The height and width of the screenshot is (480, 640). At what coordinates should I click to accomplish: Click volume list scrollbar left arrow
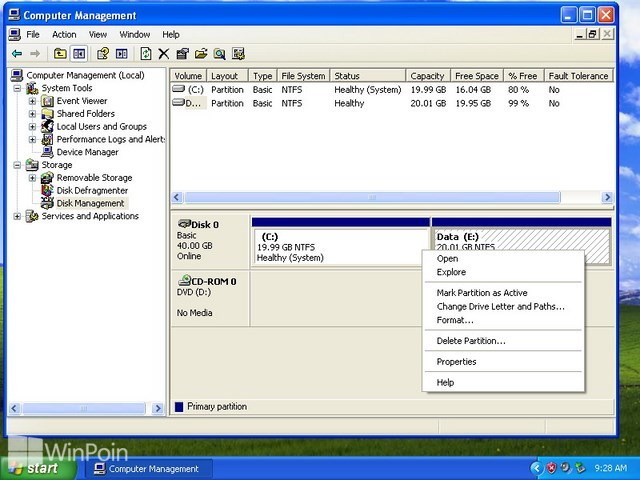pos(177,198)
